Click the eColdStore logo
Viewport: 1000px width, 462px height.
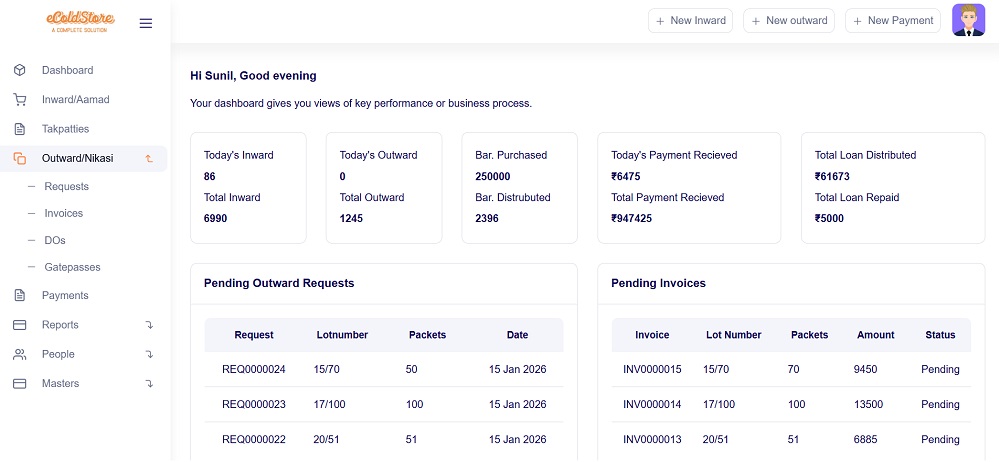(x=80, y=21)
